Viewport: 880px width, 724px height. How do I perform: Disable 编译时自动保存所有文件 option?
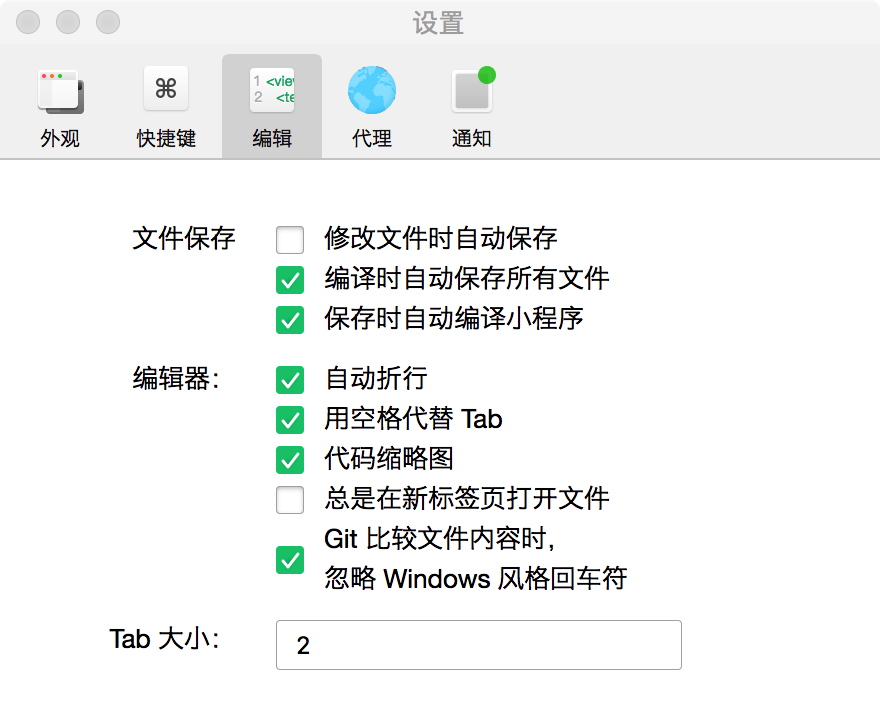[x=290, y=280]
